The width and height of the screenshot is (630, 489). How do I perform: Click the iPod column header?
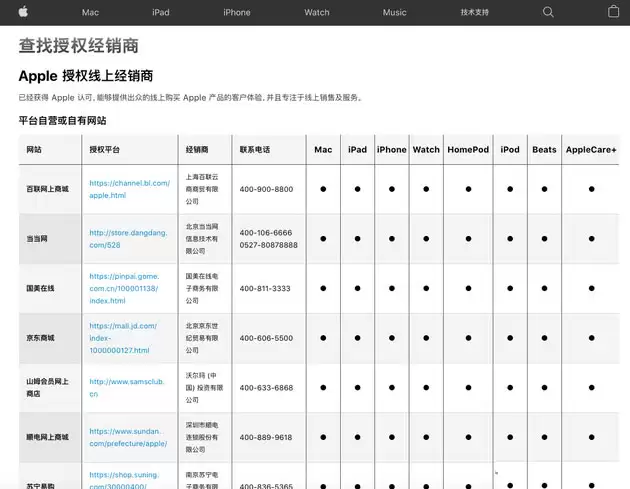pyautogui.click(x=510, y=149)
